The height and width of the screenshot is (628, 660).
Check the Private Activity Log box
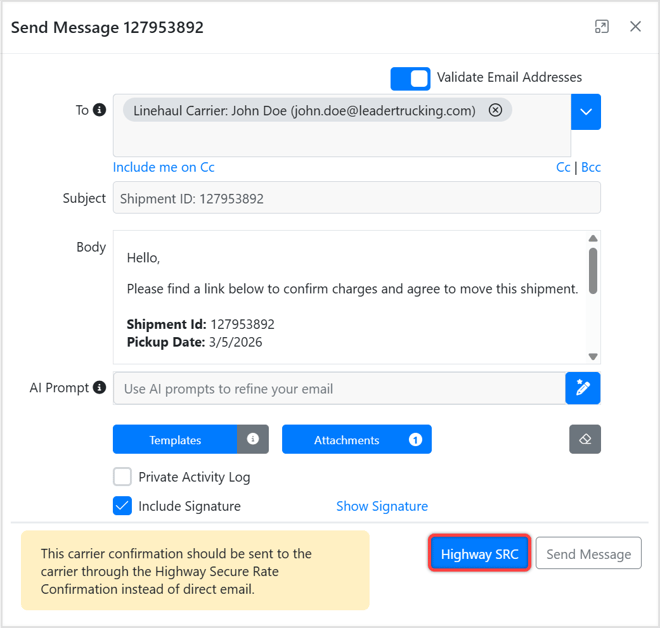tap(122, 477)
